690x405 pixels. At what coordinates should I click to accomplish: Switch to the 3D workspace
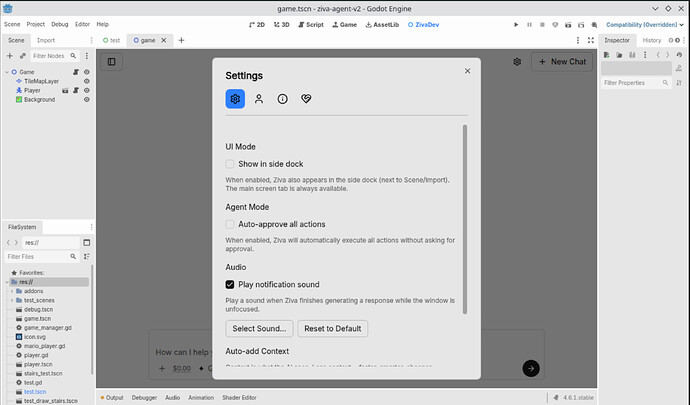click(282, 25)
